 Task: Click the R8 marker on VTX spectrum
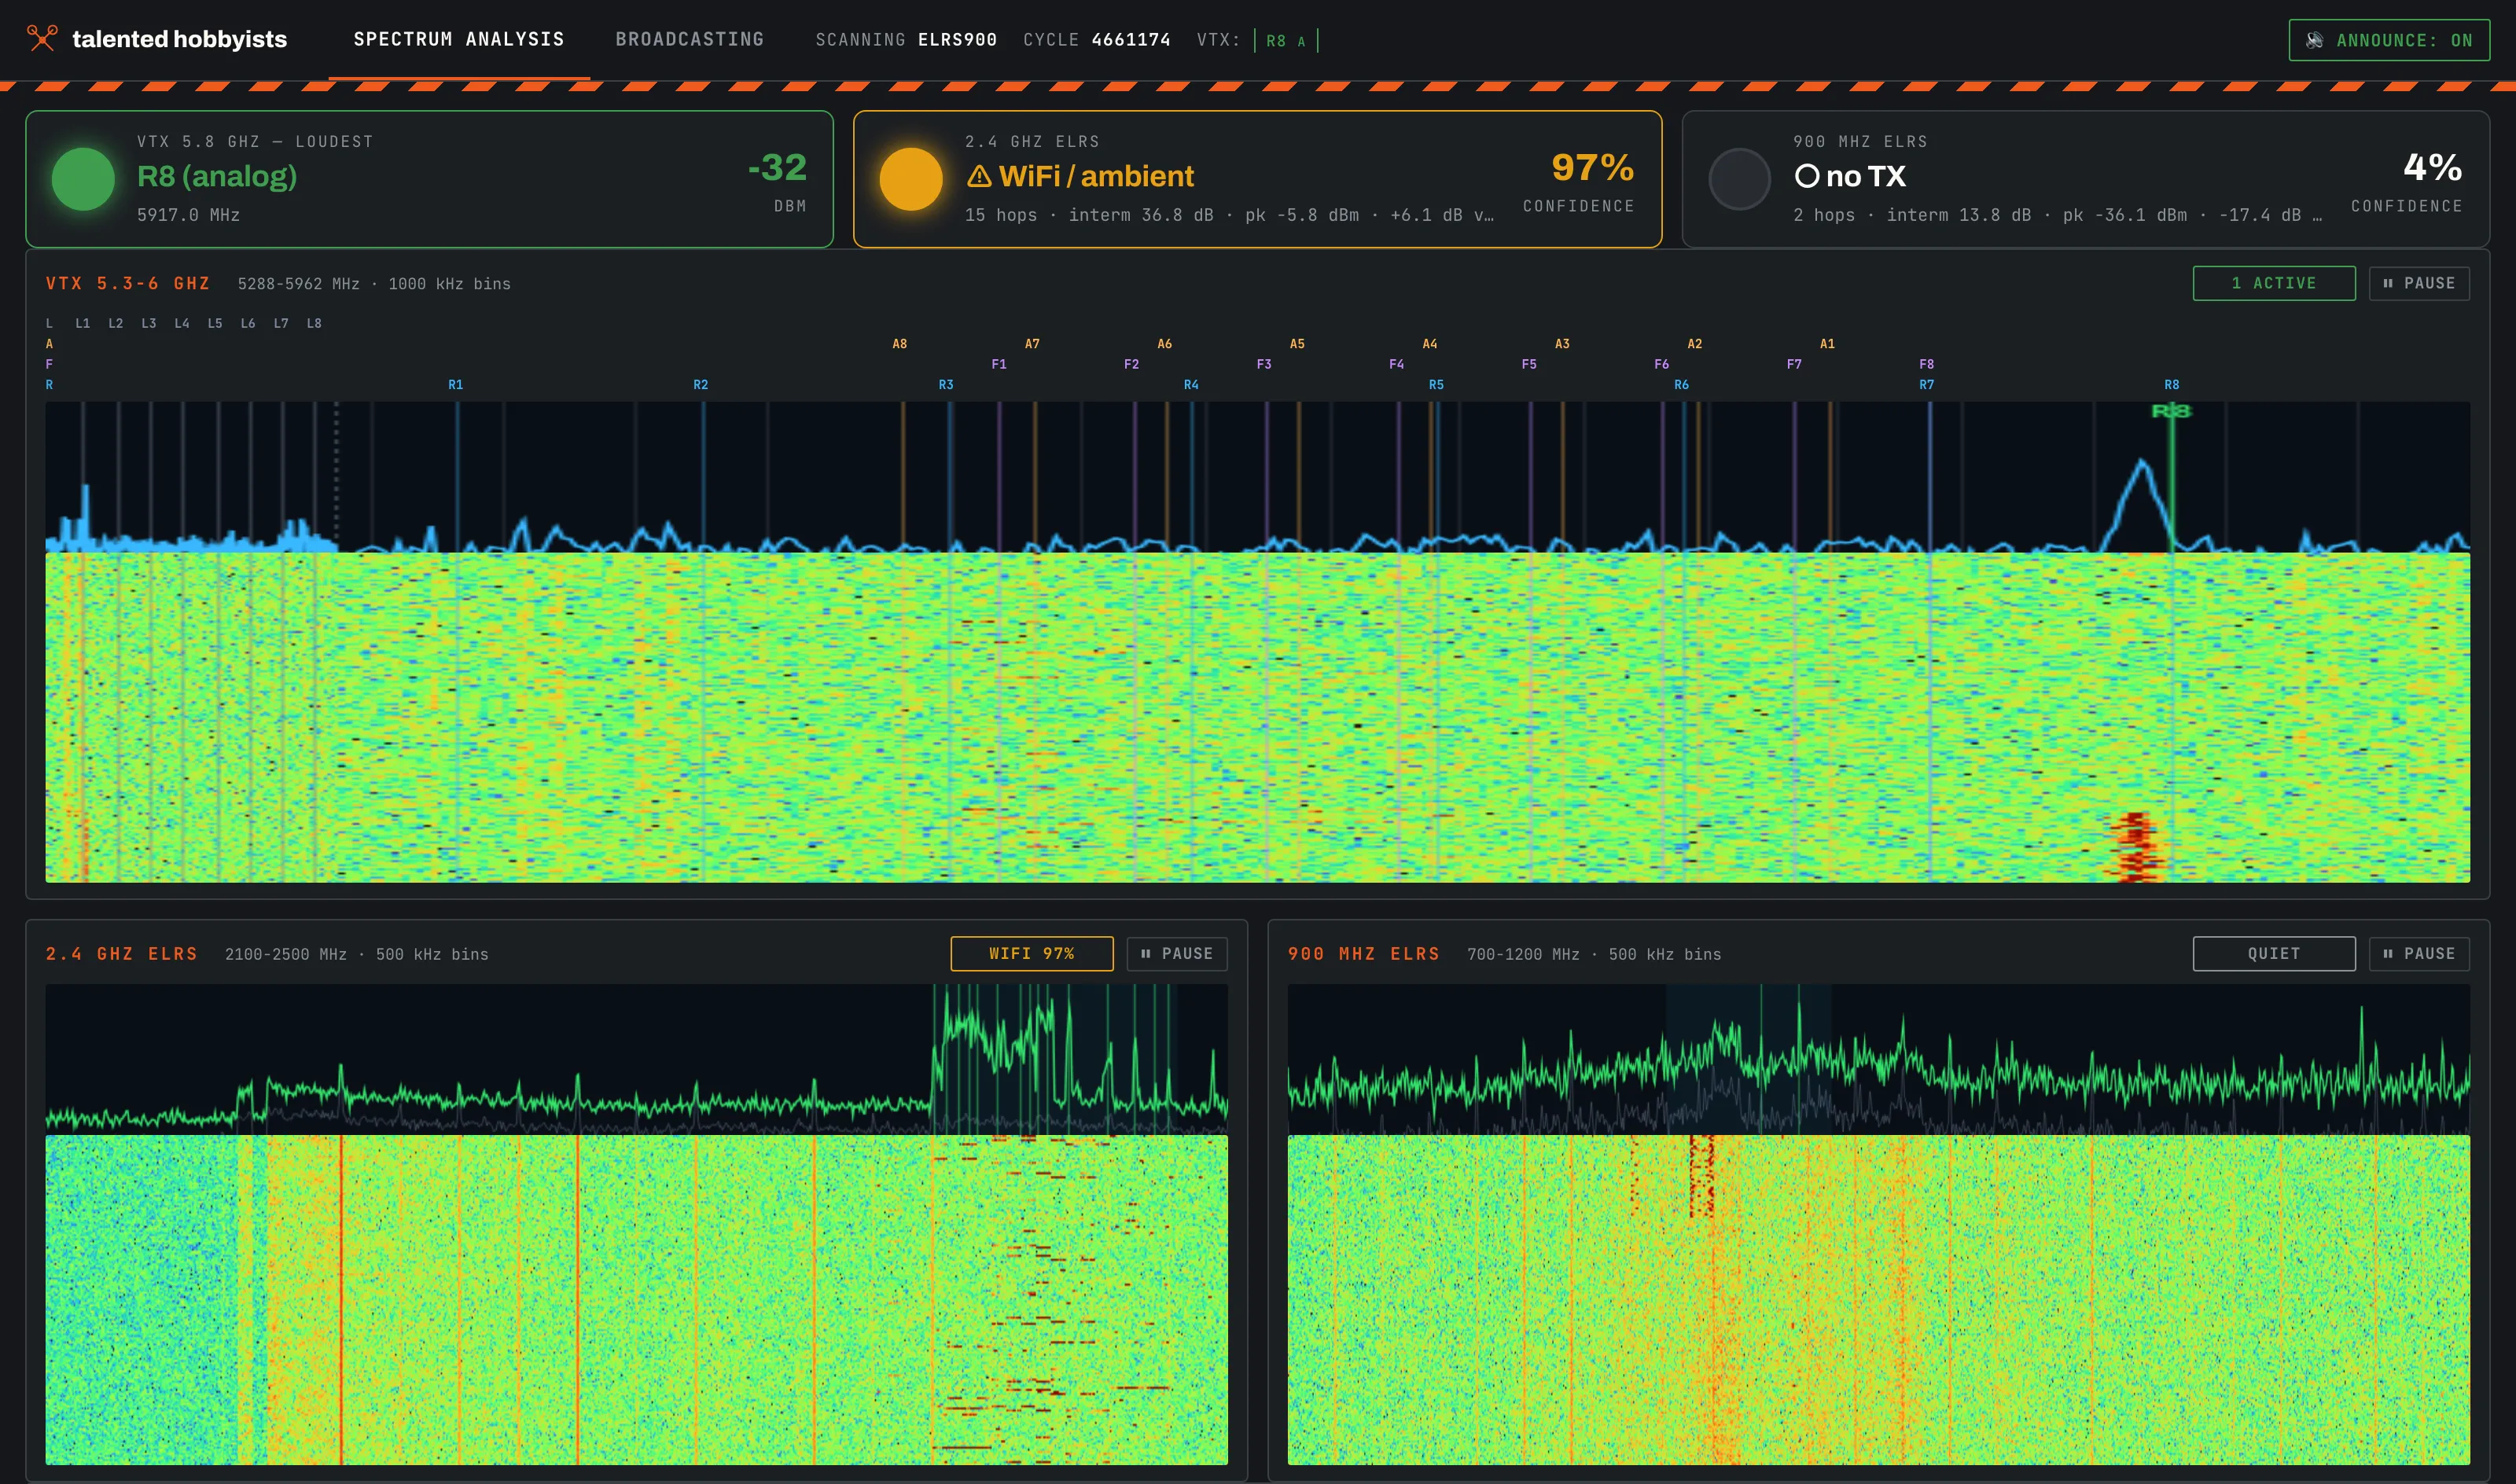click(x=2170, y=411)
